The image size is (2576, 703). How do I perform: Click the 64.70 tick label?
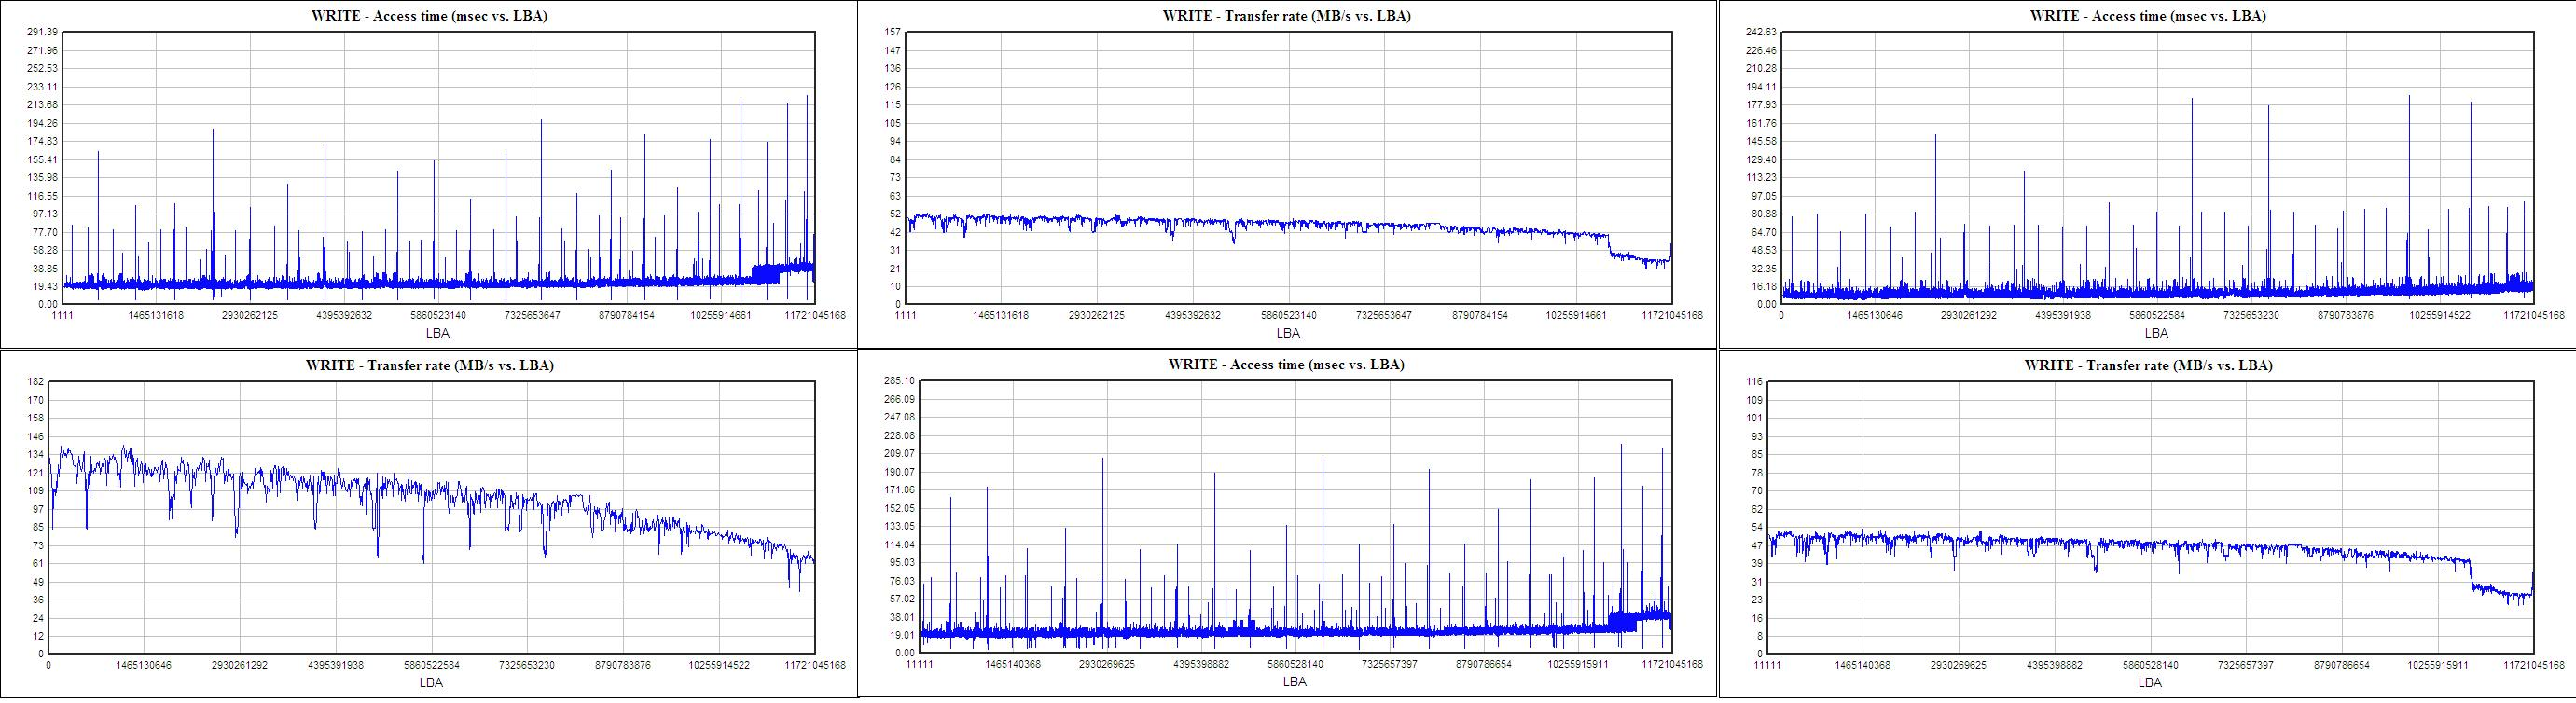pyautogui.click(x=1764, y=231)
